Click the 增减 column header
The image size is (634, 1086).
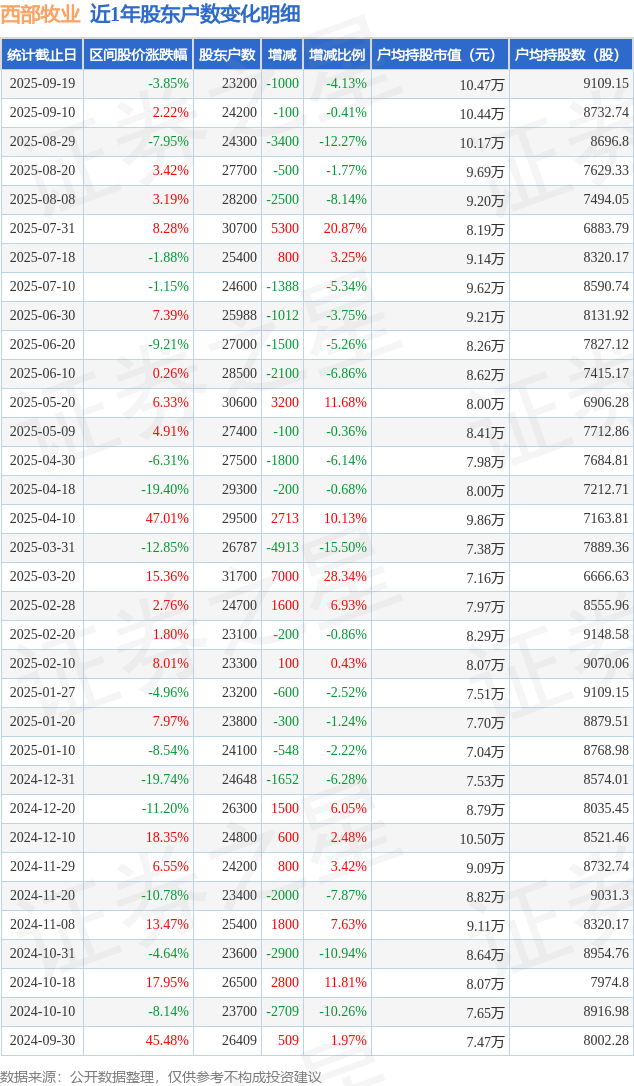click(282, 55)
